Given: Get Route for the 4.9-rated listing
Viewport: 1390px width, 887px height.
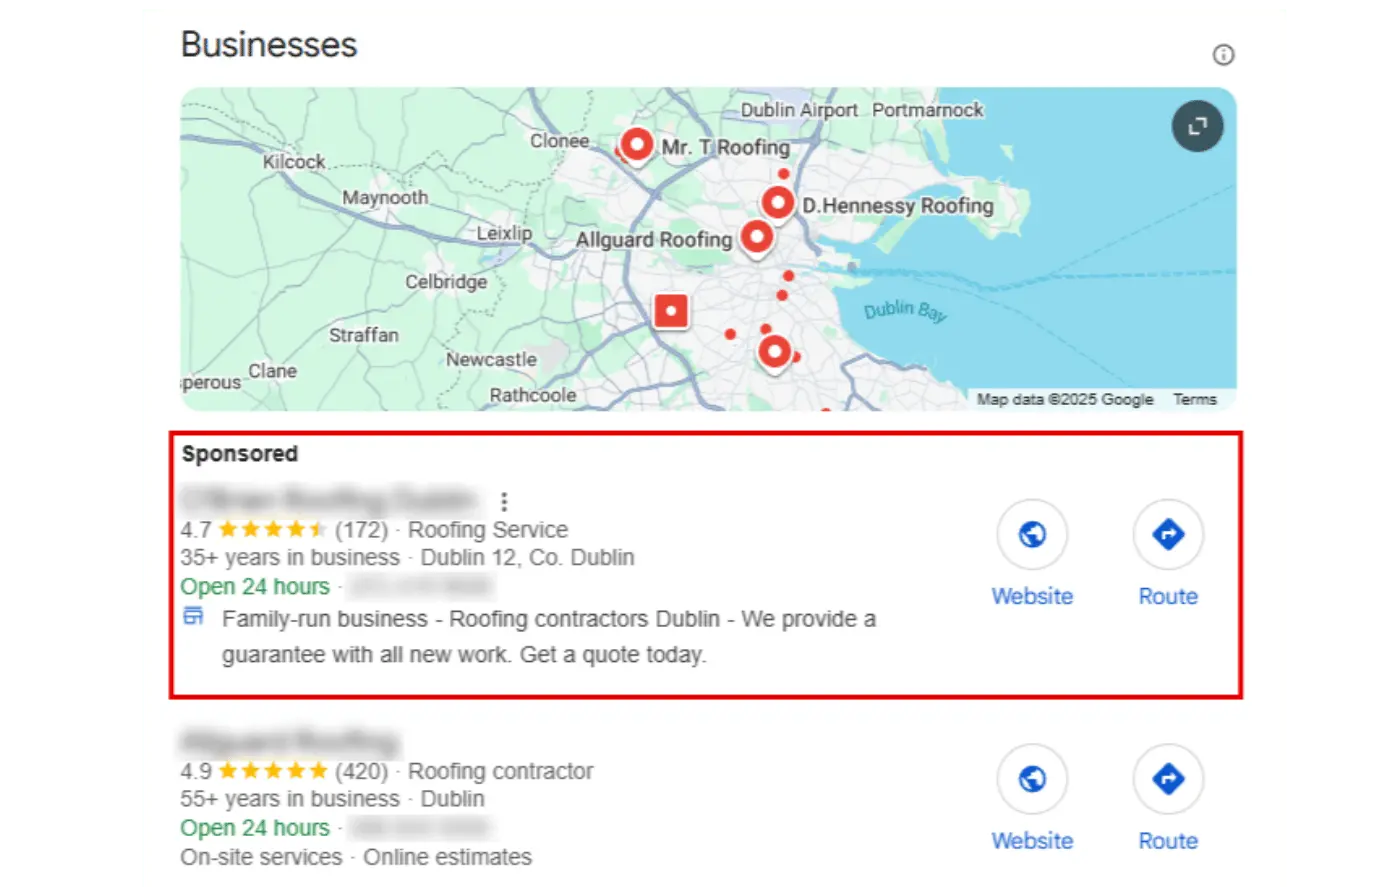Looking at the screenshot, I should click(1168, 779).
